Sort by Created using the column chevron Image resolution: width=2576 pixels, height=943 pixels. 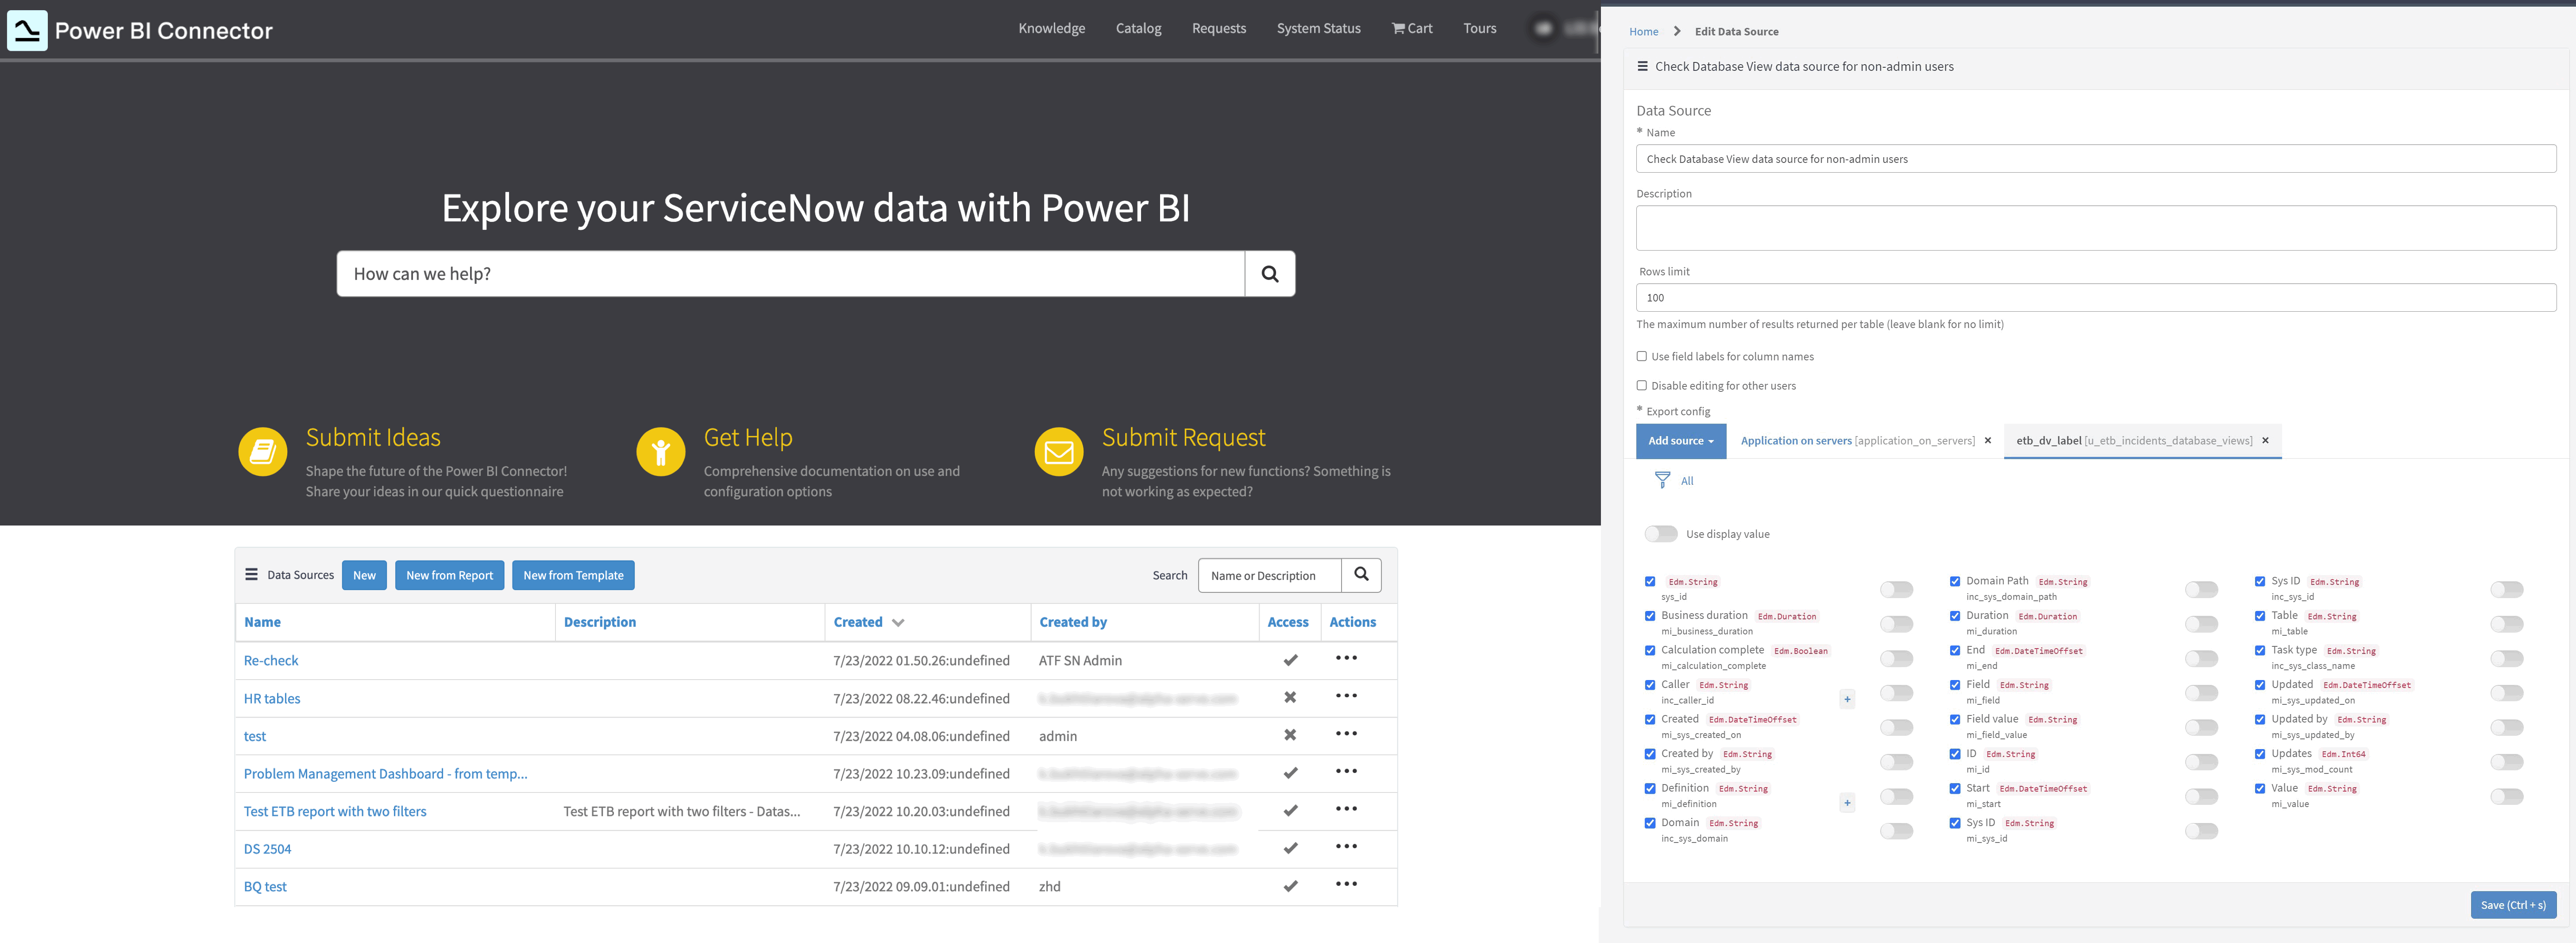[897, 622]
